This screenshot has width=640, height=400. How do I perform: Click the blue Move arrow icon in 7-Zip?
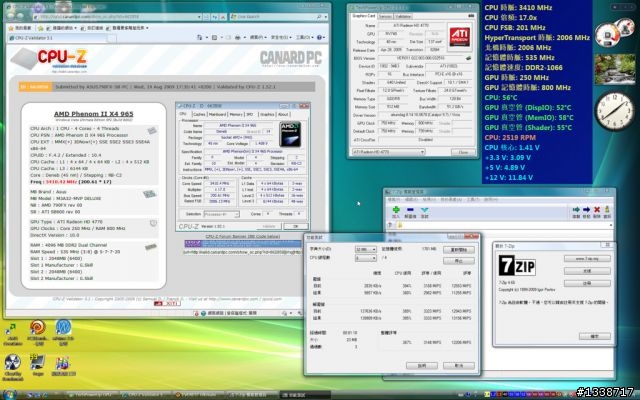click(x=587, y=210)
